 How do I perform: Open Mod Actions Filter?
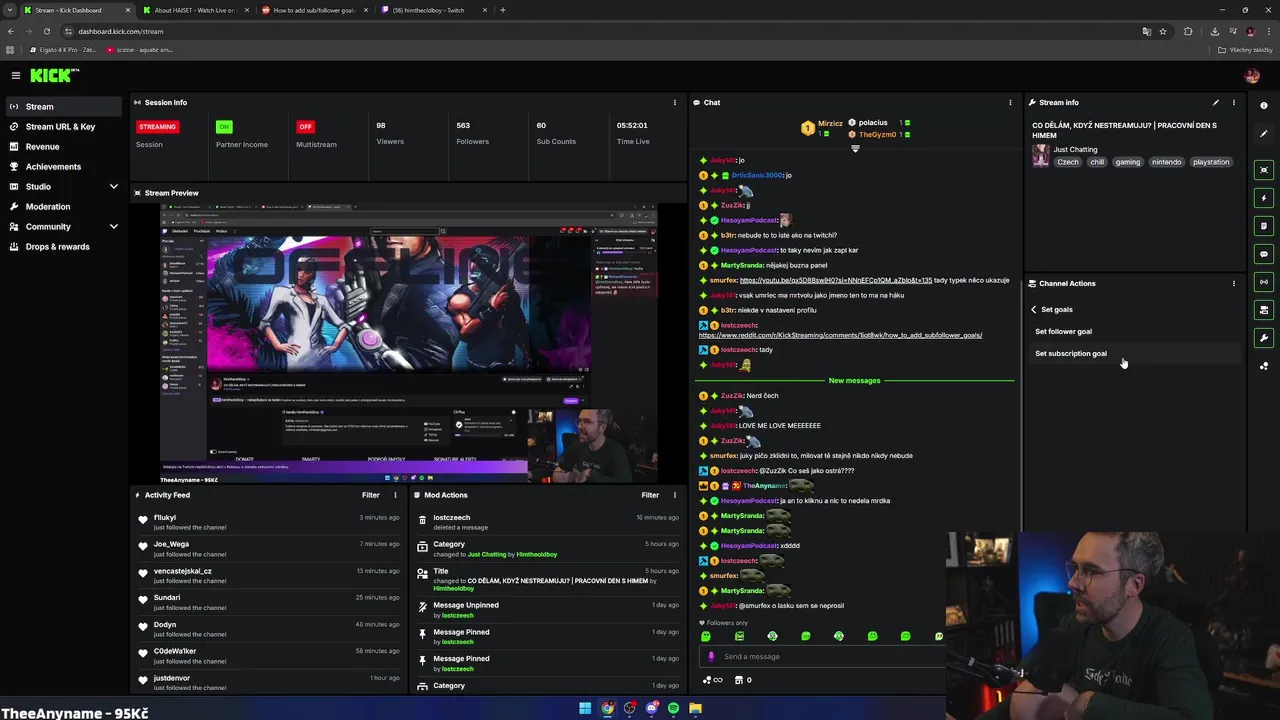coord(650,495)
